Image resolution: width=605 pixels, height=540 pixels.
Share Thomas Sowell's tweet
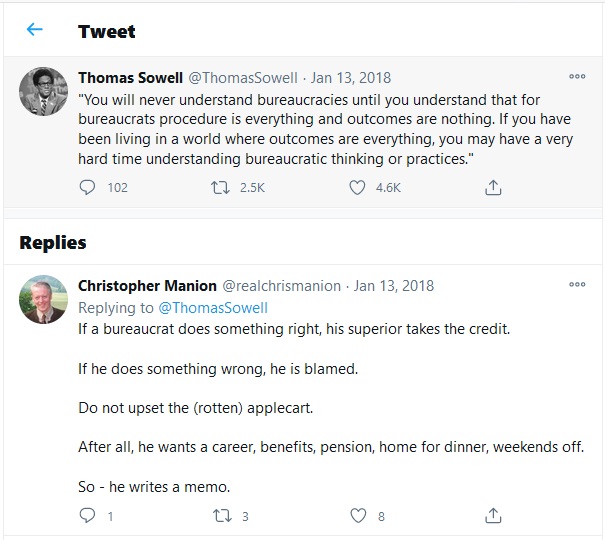pyautogui.click(x=492, y=187)
